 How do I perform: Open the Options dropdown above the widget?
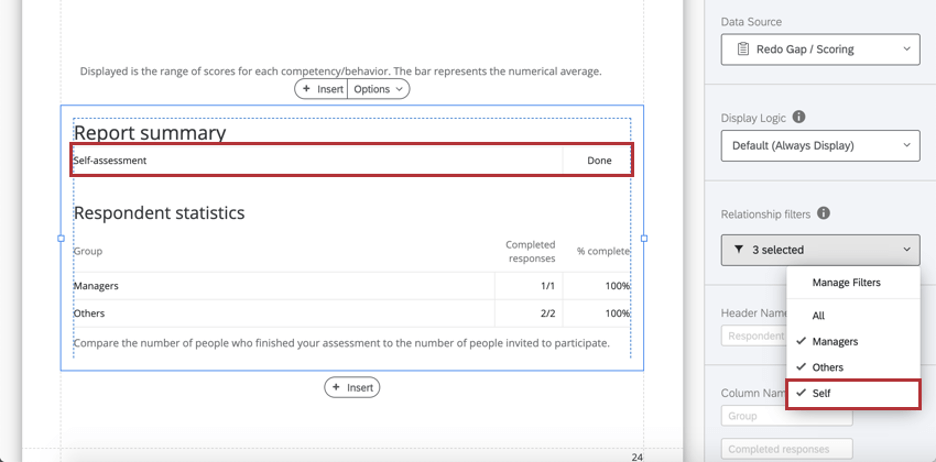pyautogui.click(x=378, y=89)
